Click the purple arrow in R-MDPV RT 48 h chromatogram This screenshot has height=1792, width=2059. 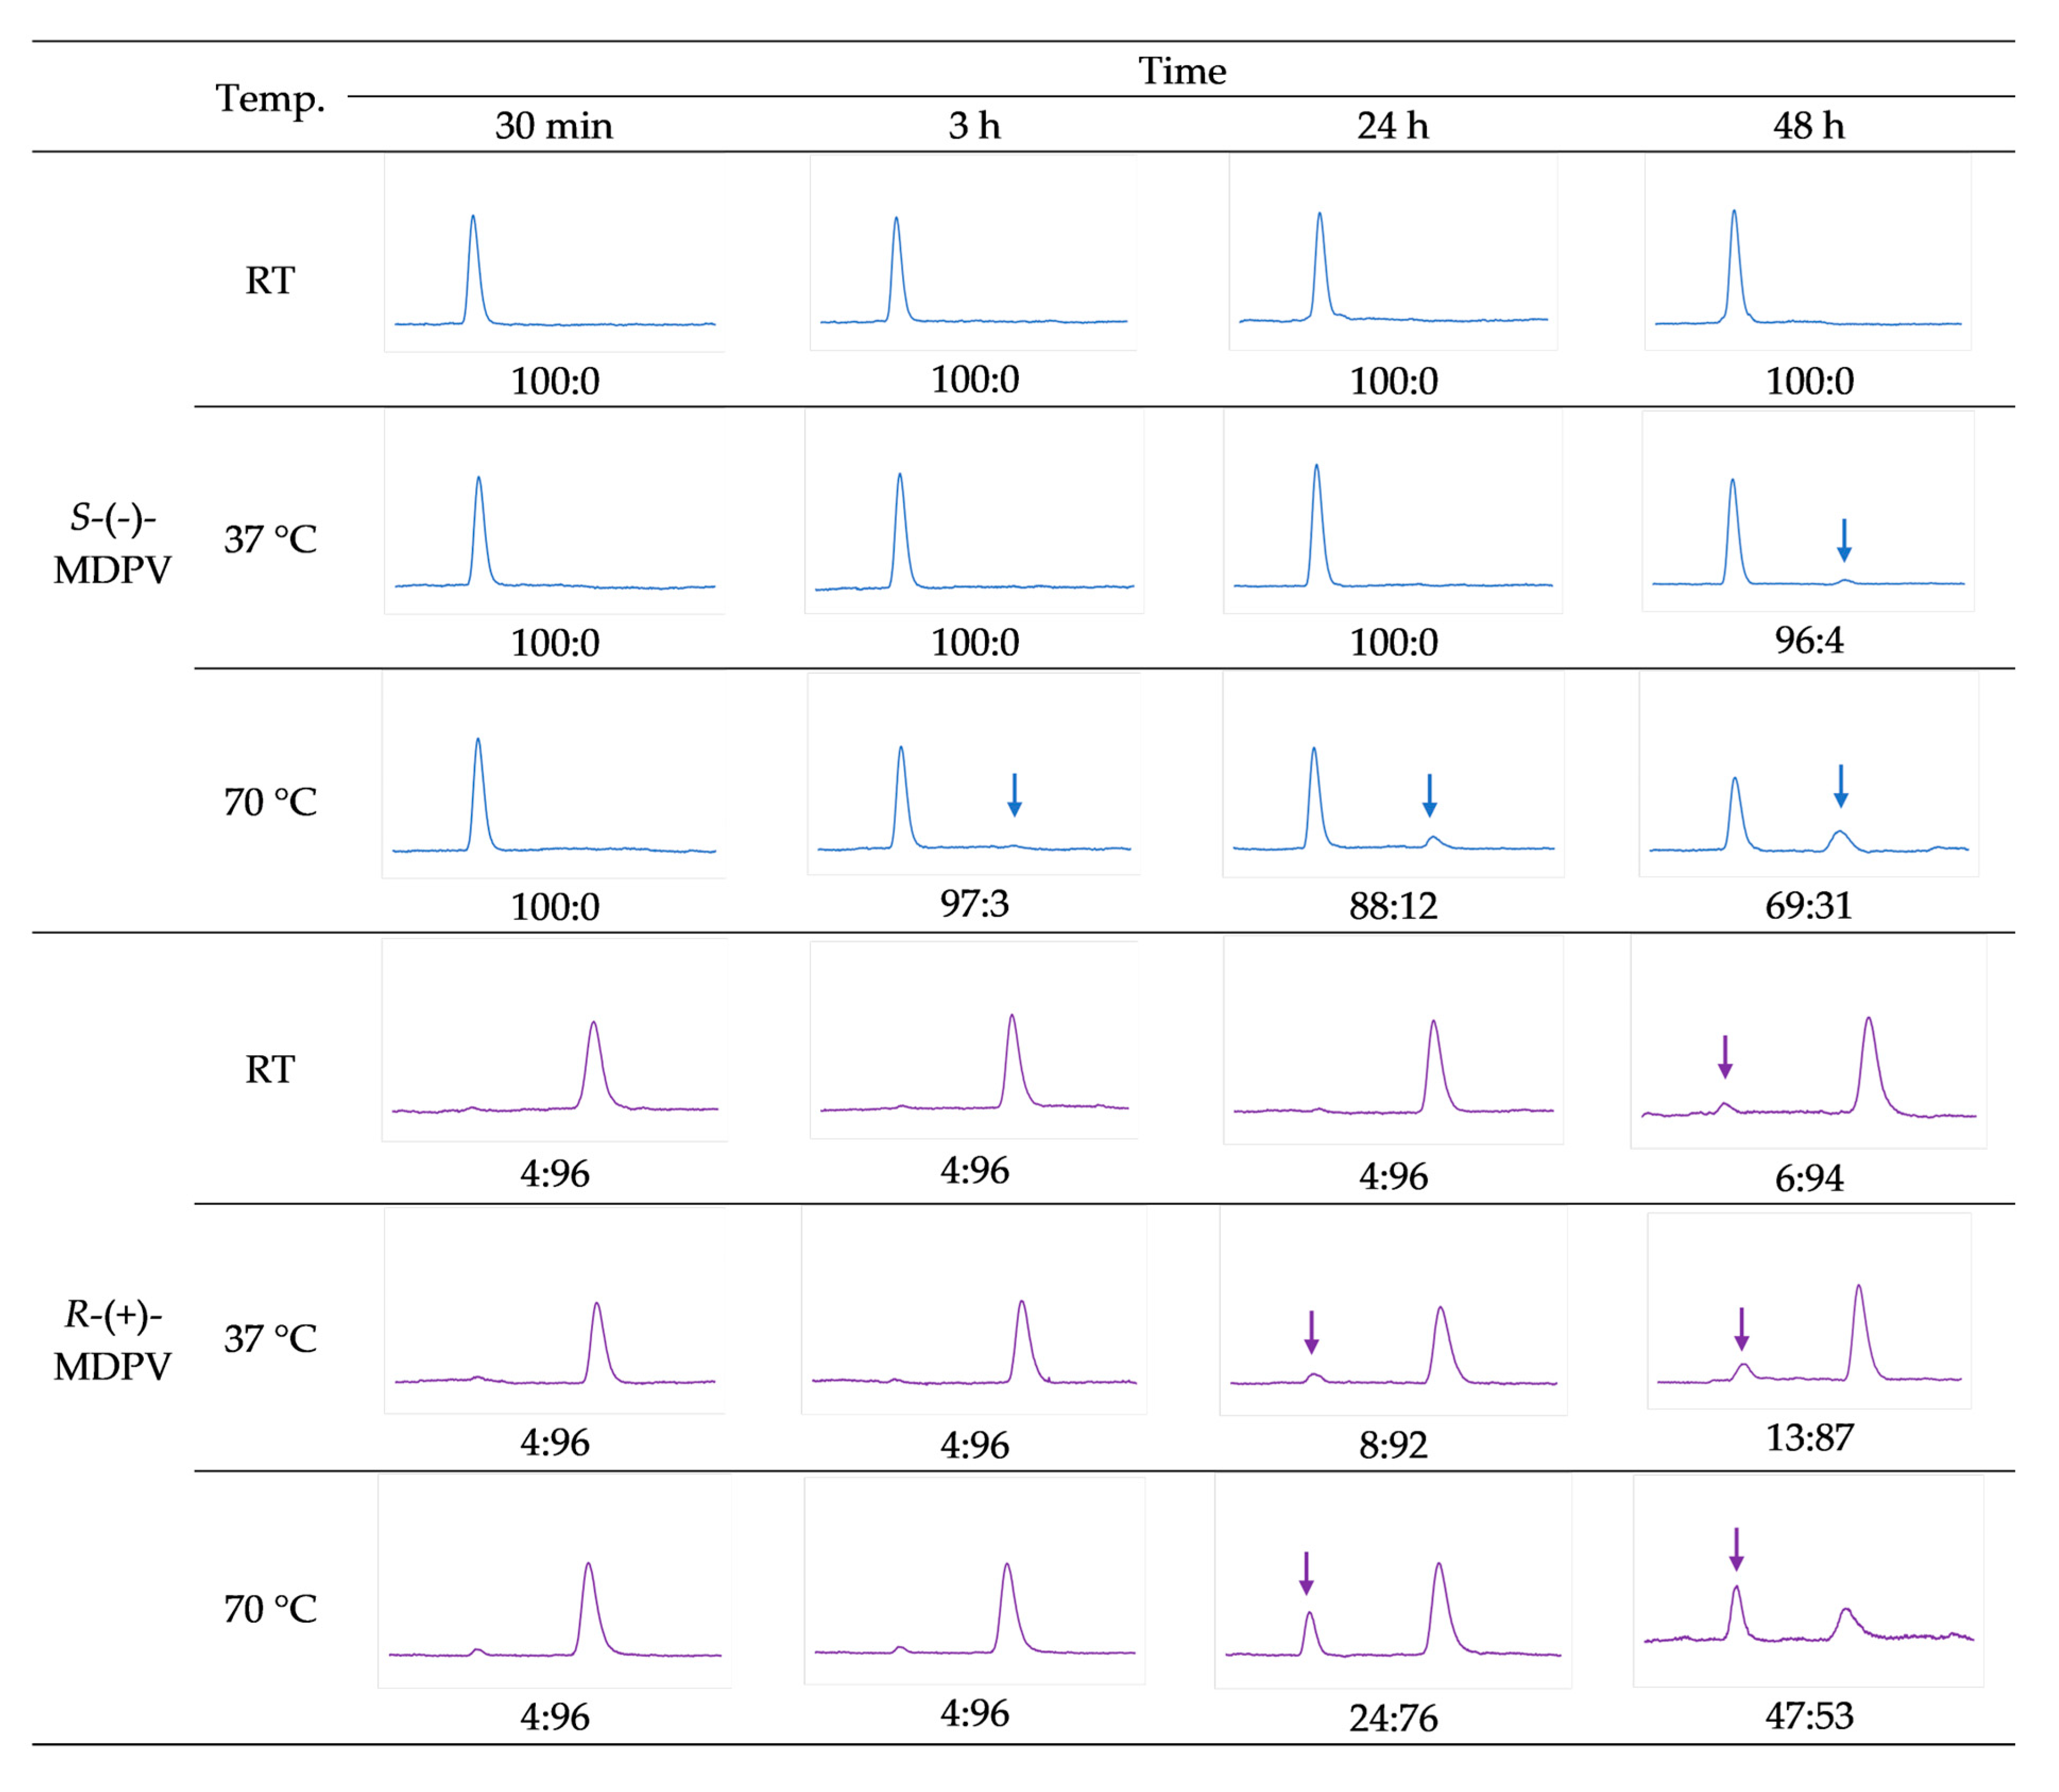(x=1725, y=1057)
